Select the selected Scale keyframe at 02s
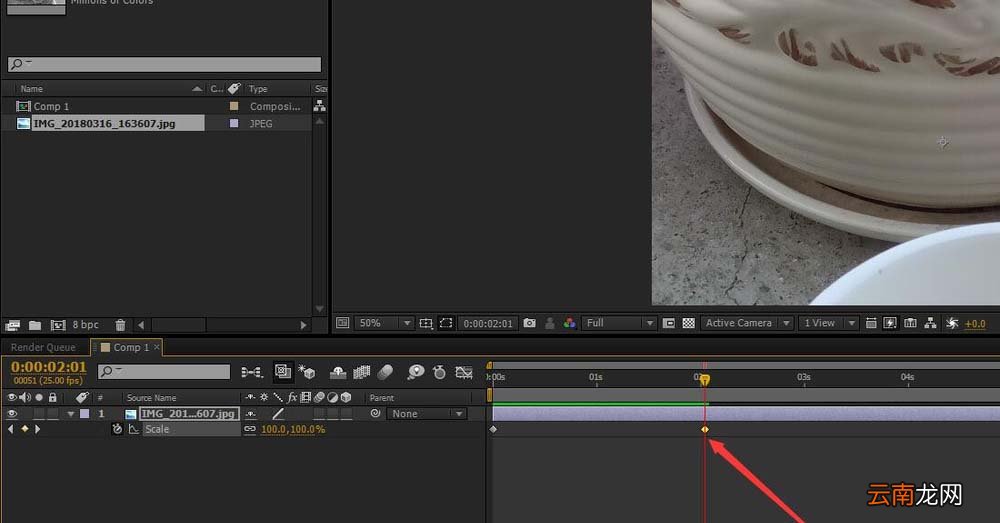The height and width of the screenshot is (523, 1000). (705, 429)
